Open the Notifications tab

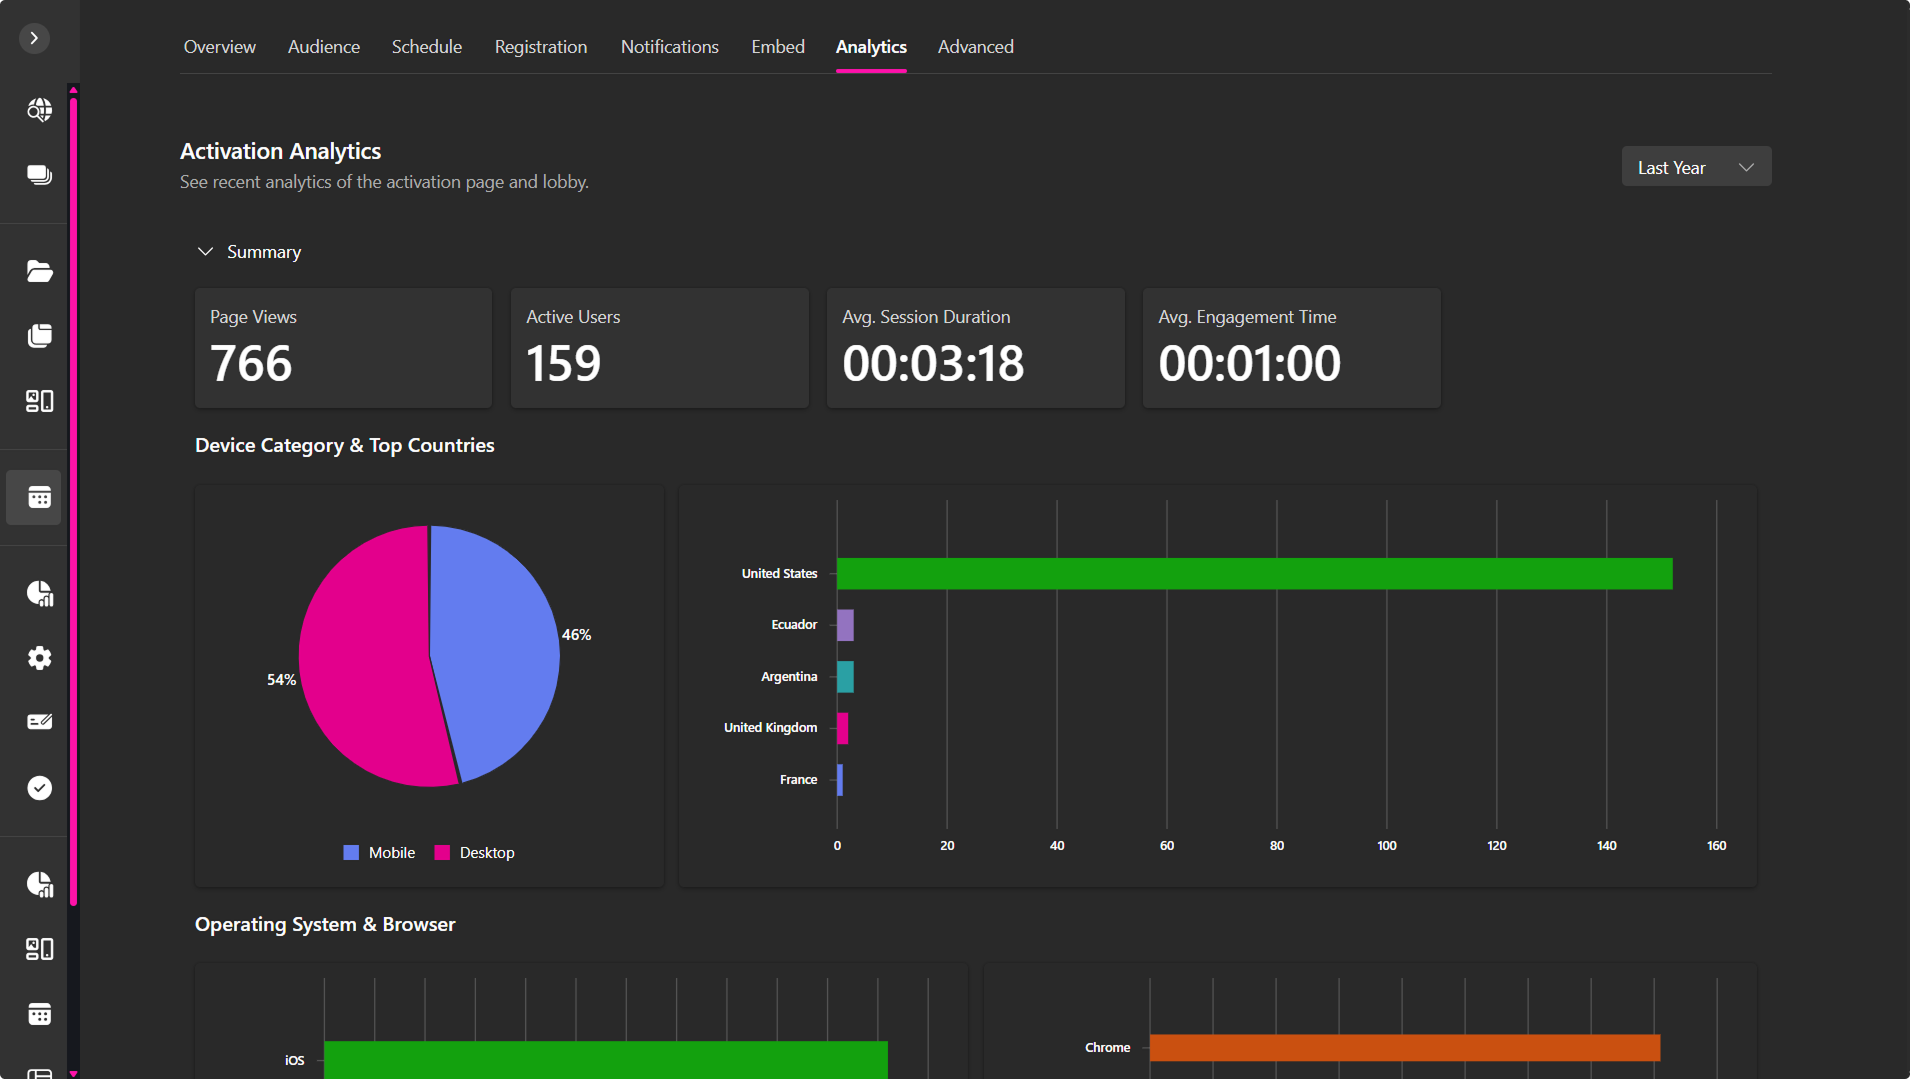click(x=669, y=47)
